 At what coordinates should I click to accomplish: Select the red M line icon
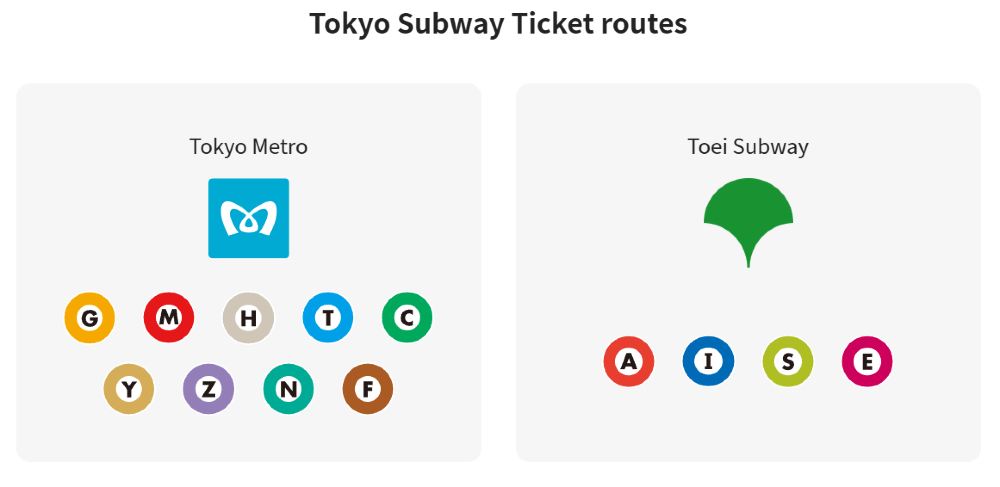(x=169, y=319)
